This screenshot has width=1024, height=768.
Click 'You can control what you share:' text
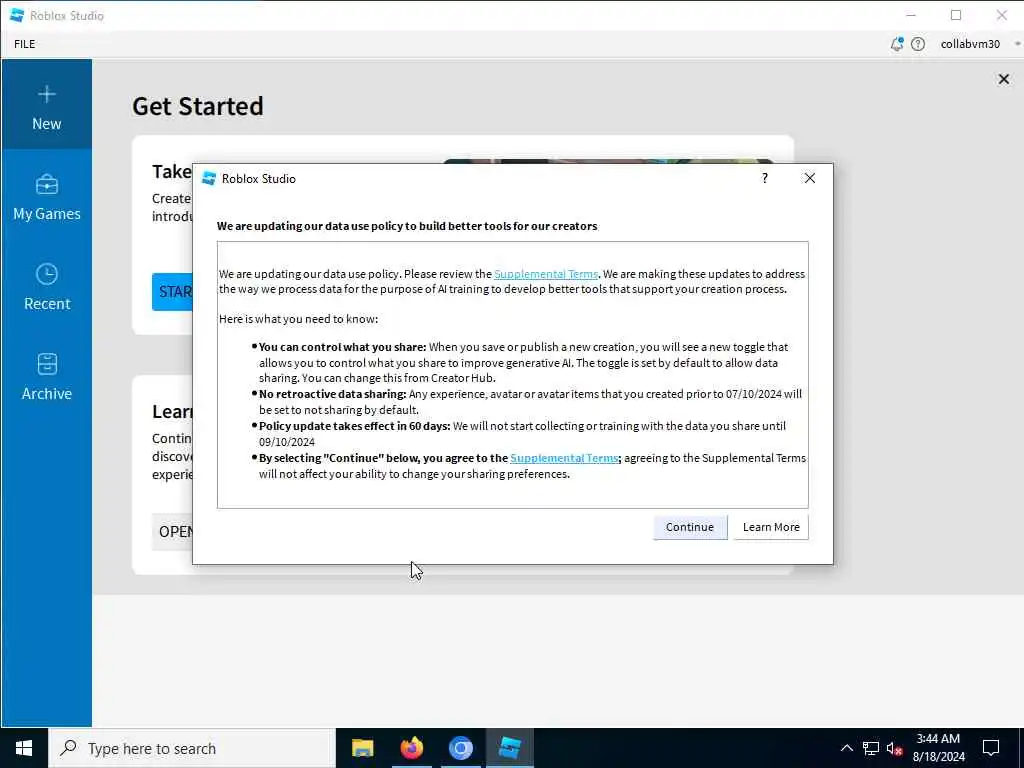342,347
